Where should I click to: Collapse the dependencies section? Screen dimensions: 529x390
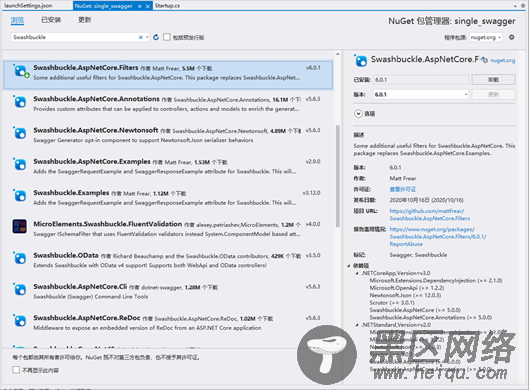point(349,266)
